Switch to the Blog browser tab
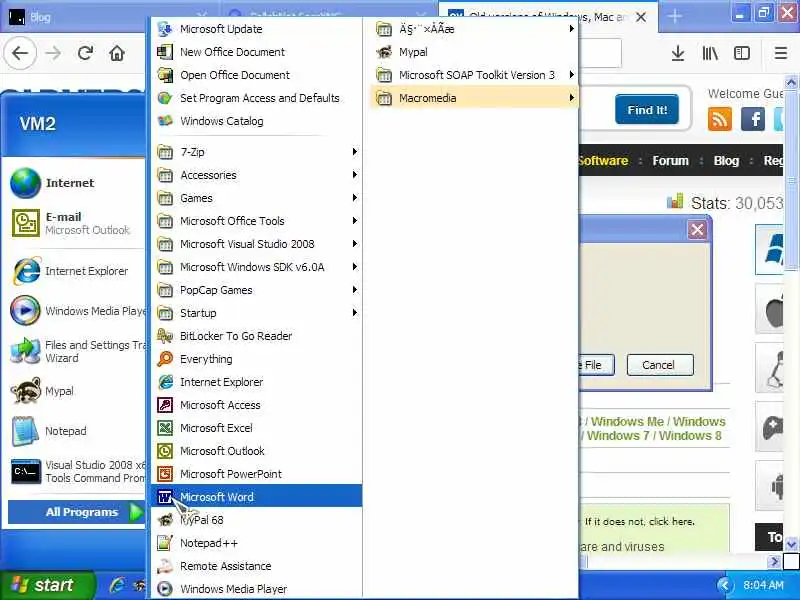This screenshot has width=800, height=600. 110,17
